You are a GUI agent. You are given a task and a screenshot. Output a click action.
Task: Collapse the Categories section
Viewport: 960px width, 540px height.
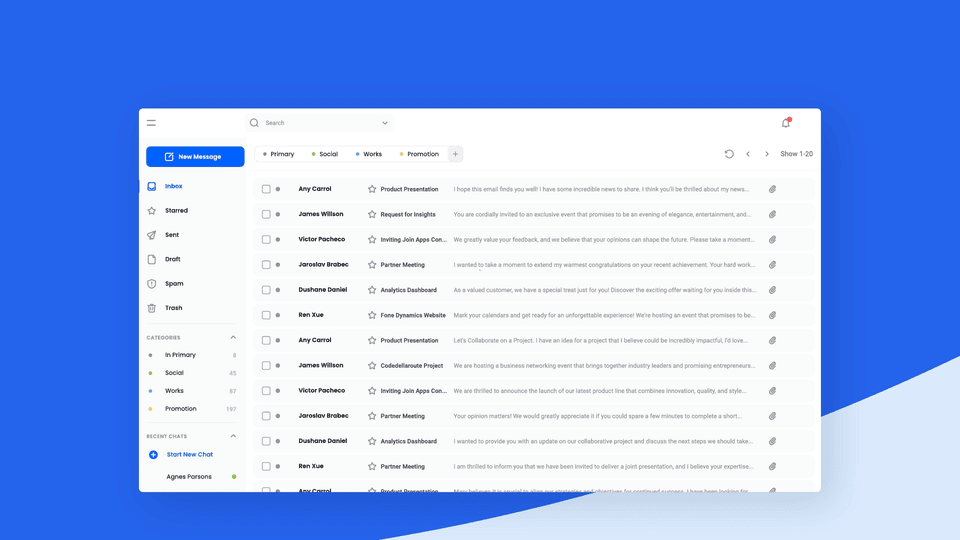point(233,338)
